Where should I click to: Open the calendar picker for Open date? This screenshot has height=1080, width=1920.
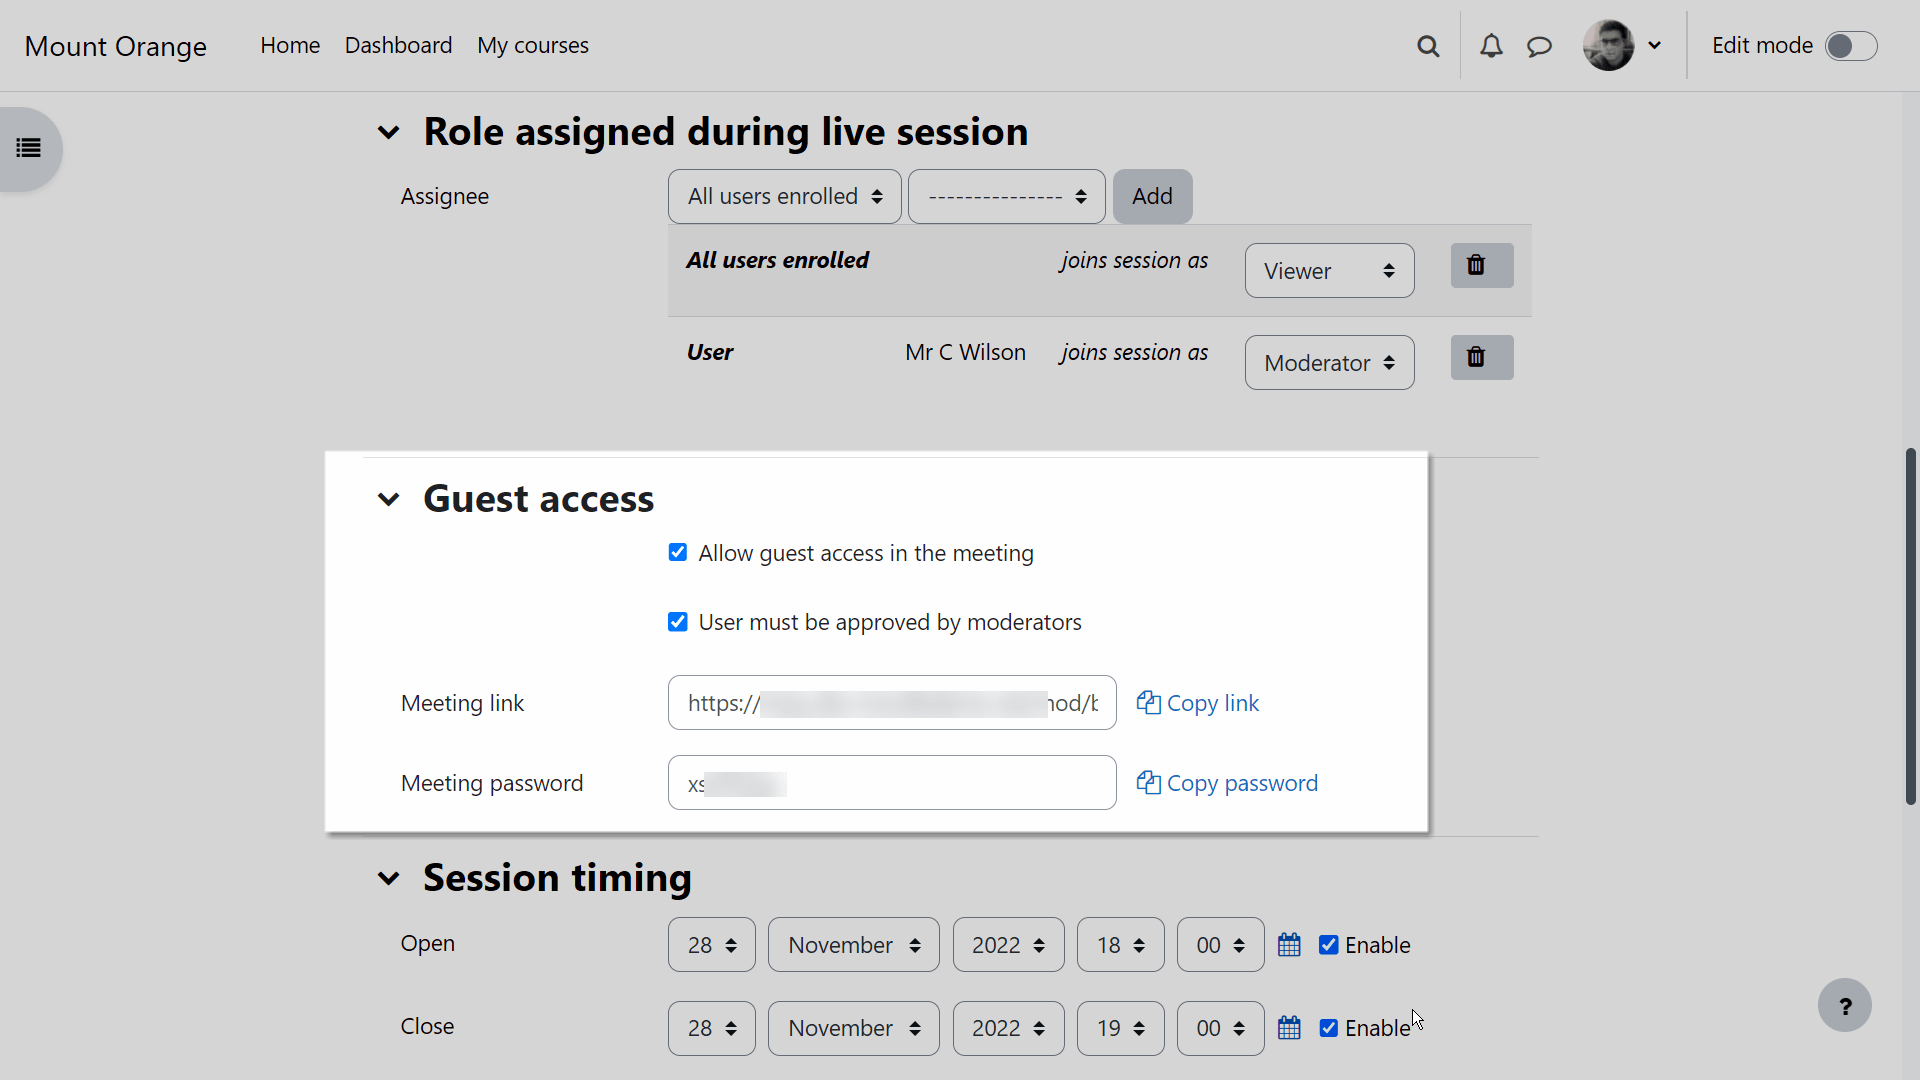1289,945
